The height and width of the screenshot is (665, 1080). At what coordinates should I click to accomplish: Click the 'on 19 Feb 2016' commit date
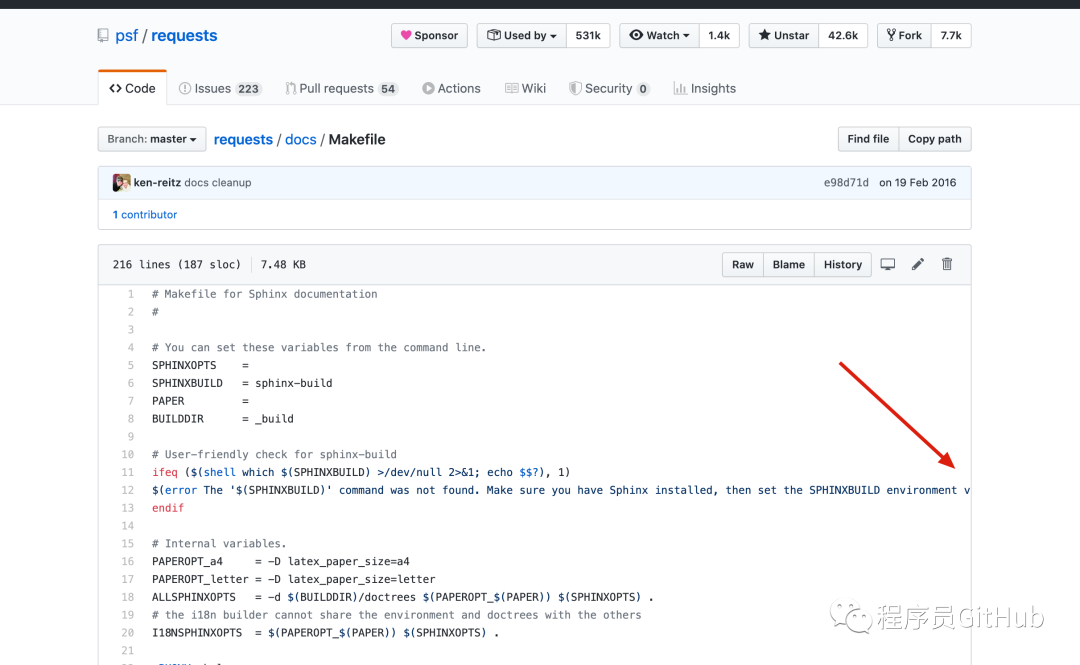point(917,183)
